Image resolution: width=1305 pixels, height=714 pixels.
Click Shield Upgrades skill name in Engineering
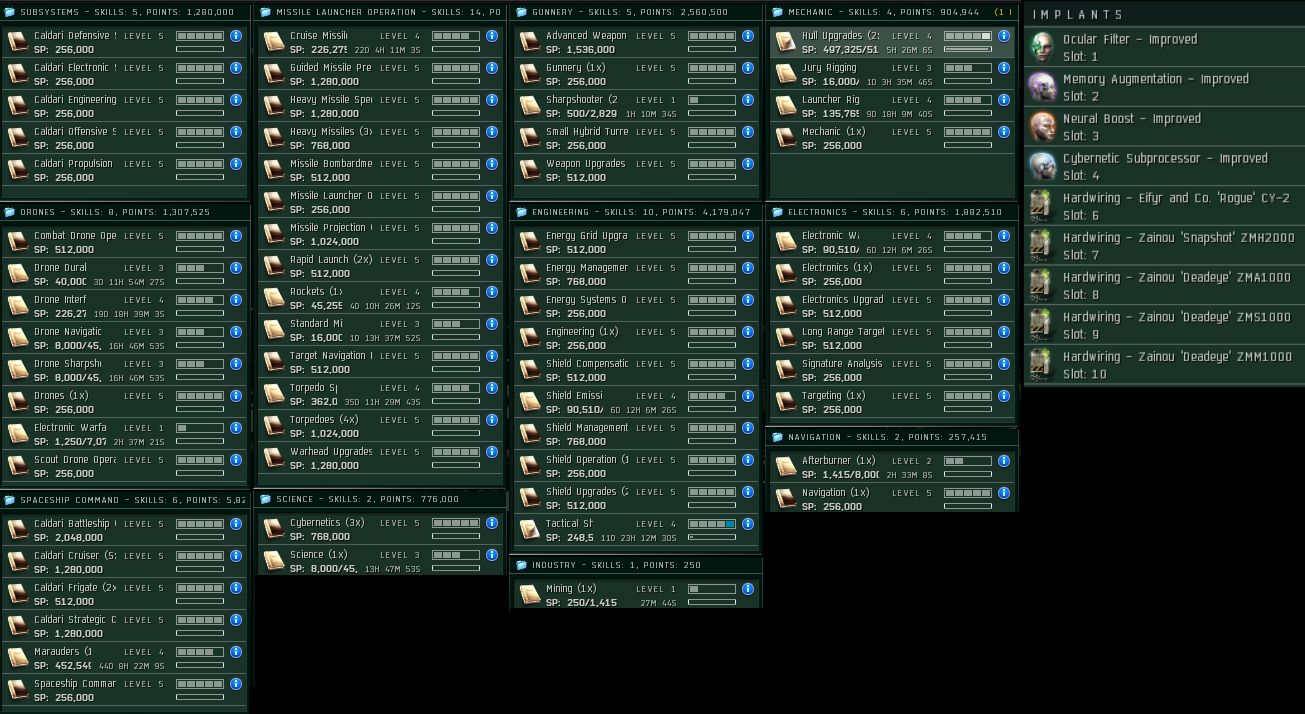587,492
